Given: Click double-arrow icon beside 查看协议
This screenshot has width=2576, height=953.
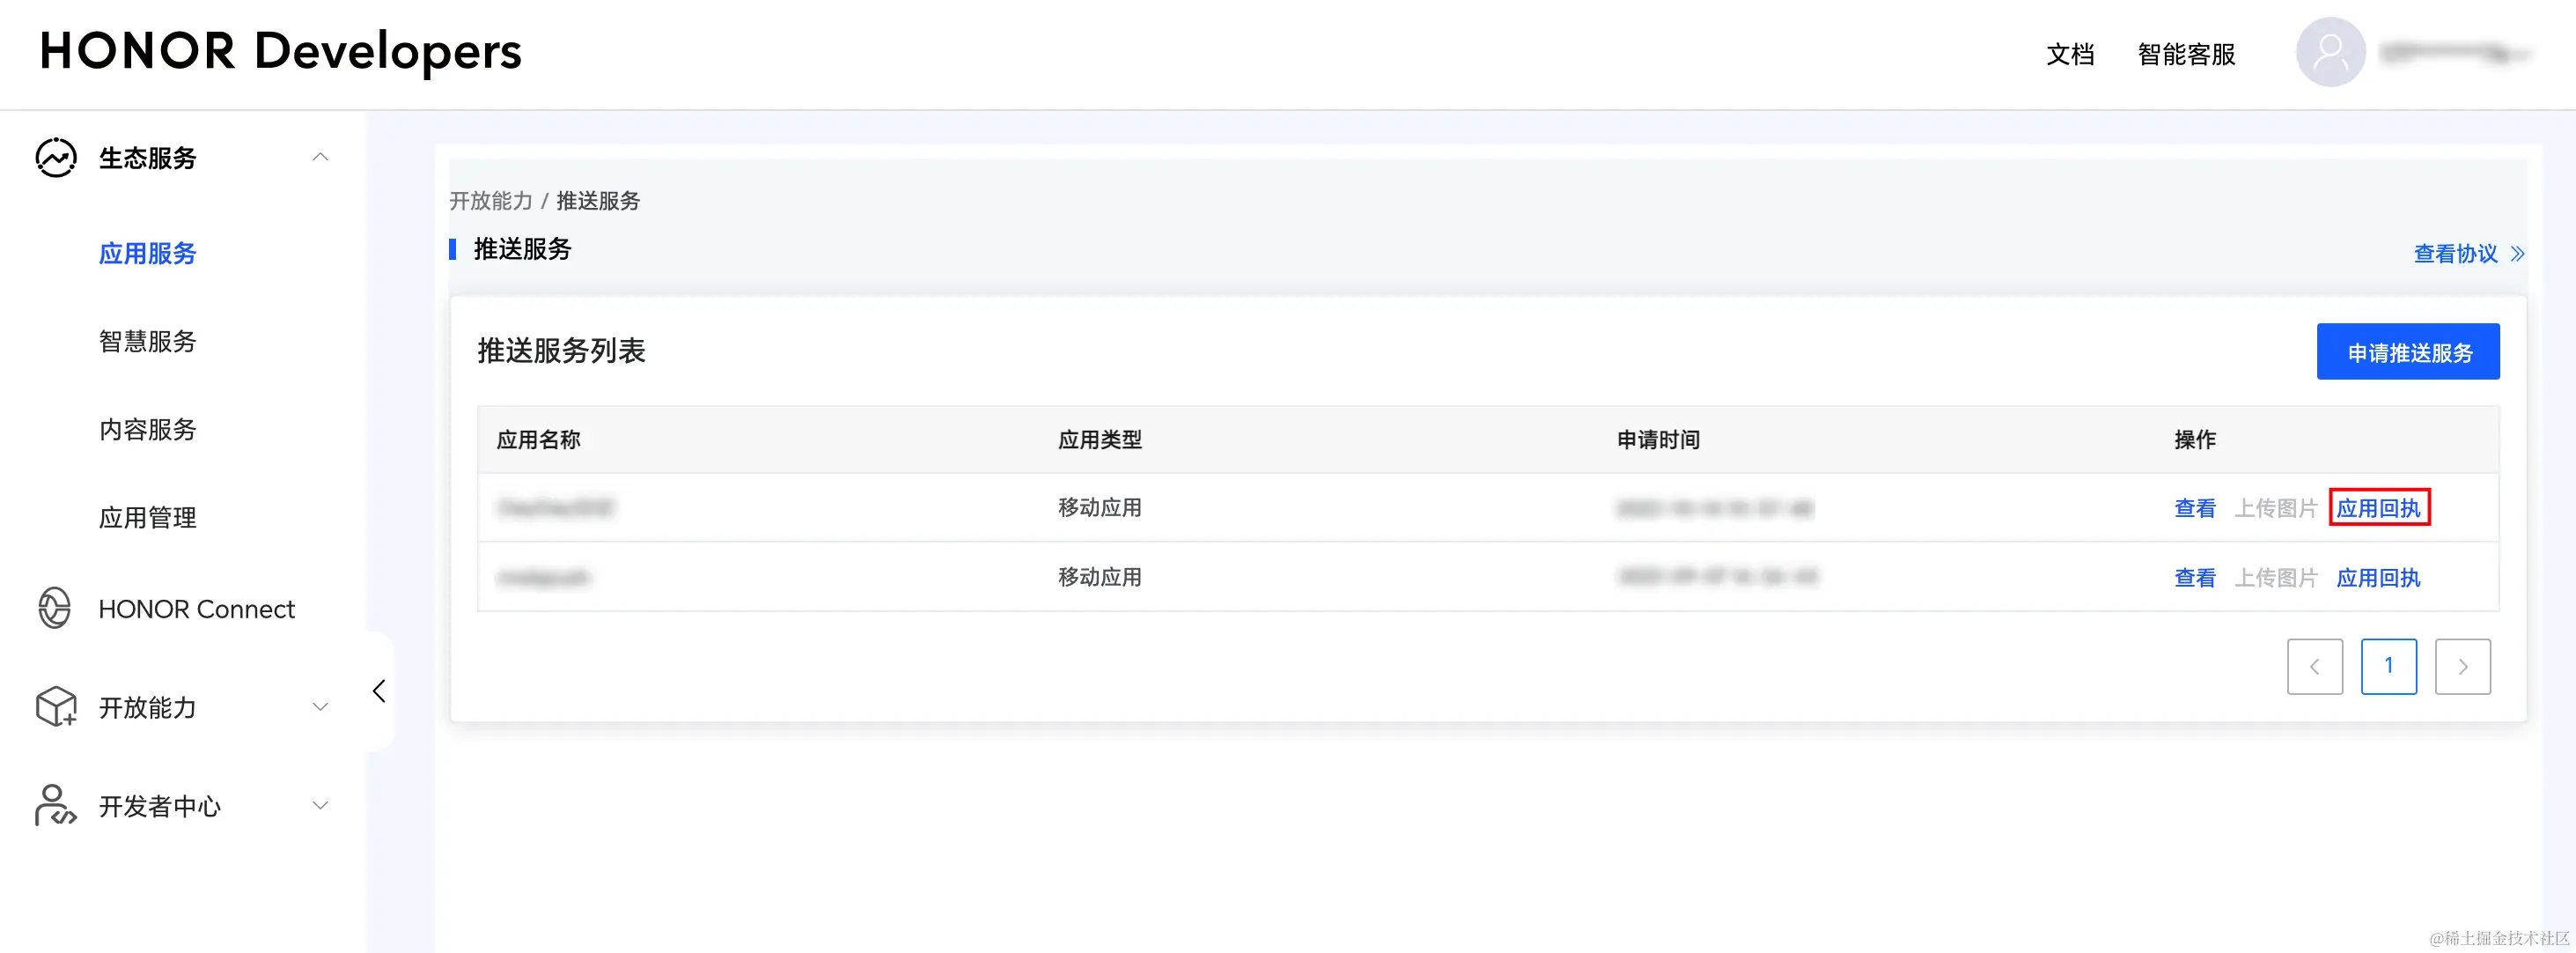Looking at the screenshot, I should (x=2517, y=254).
